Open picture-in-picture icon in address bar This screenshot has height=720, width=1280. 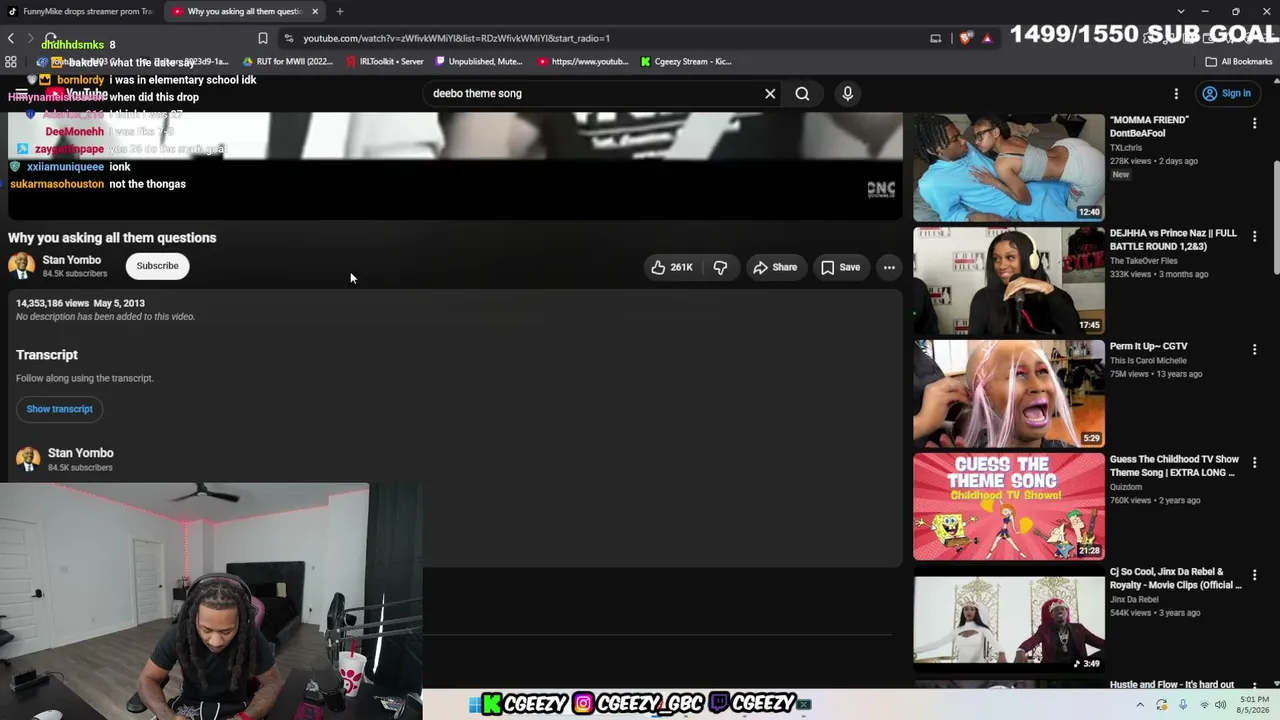point(935,38)
